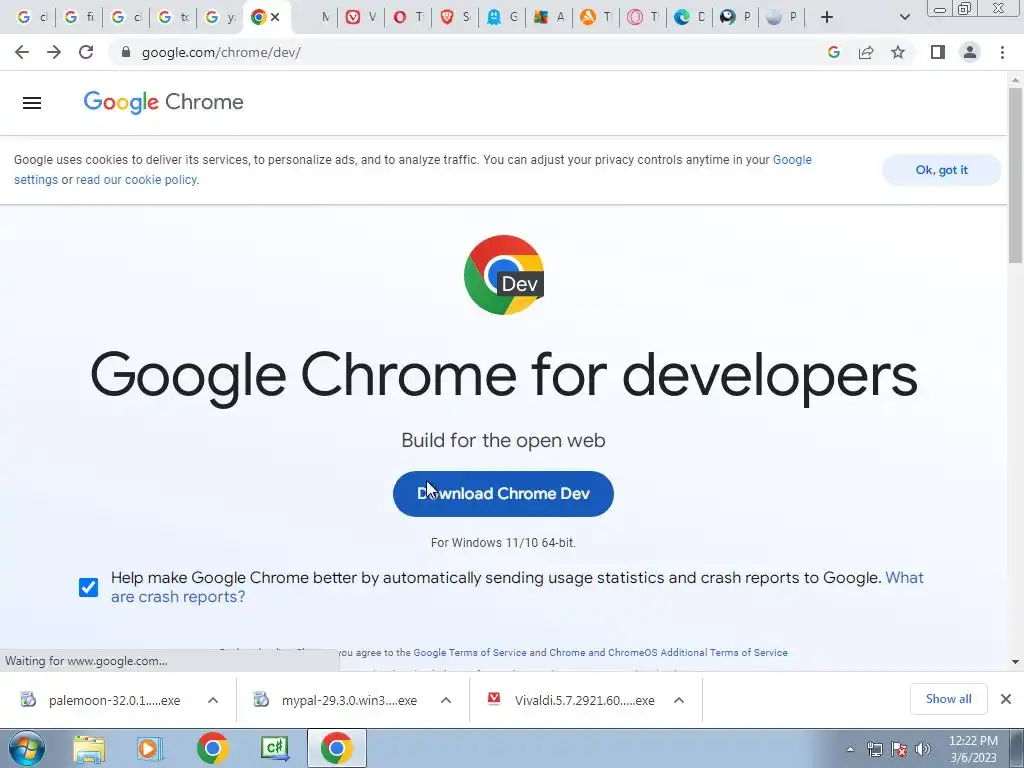This screenshot has width=1024, height=768.
Task: Open the network tray icon
Action: tap(874, 749)
